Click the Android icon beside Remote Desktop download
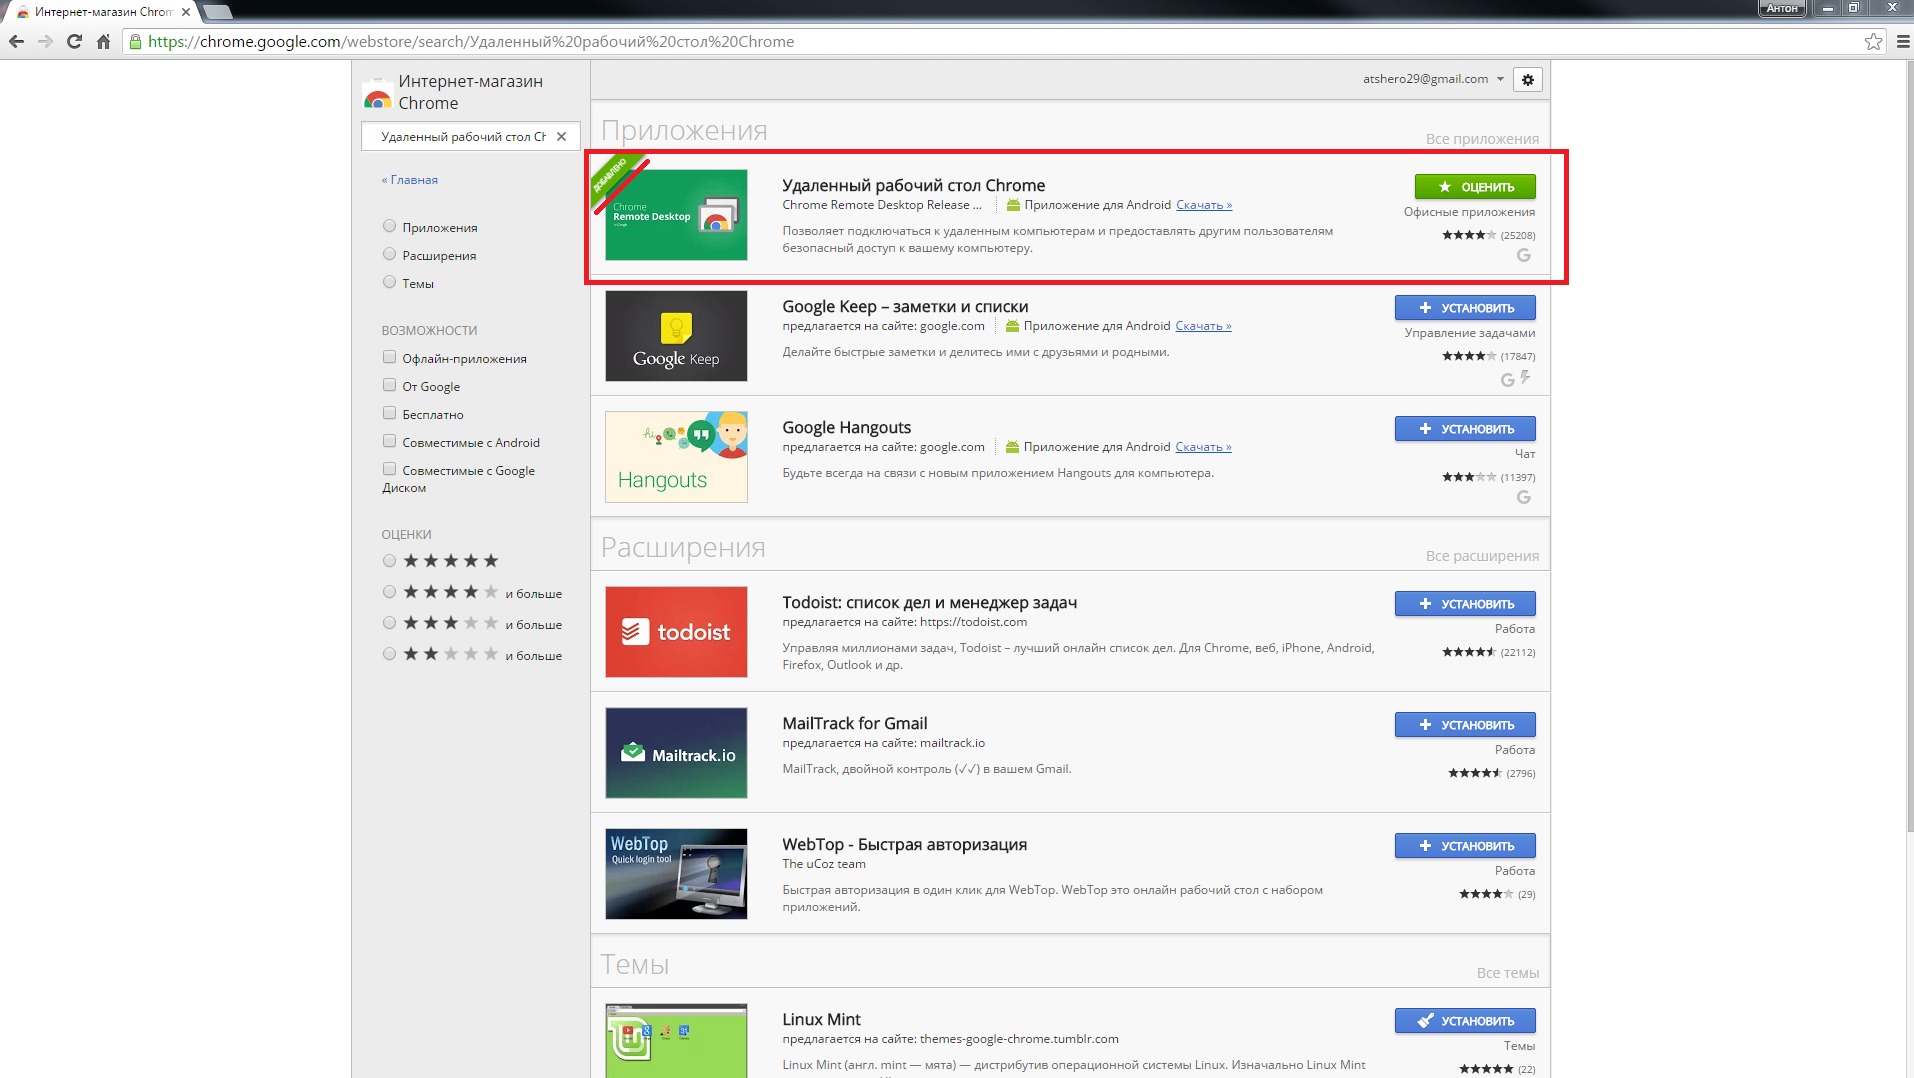 tap(1013, 205)
